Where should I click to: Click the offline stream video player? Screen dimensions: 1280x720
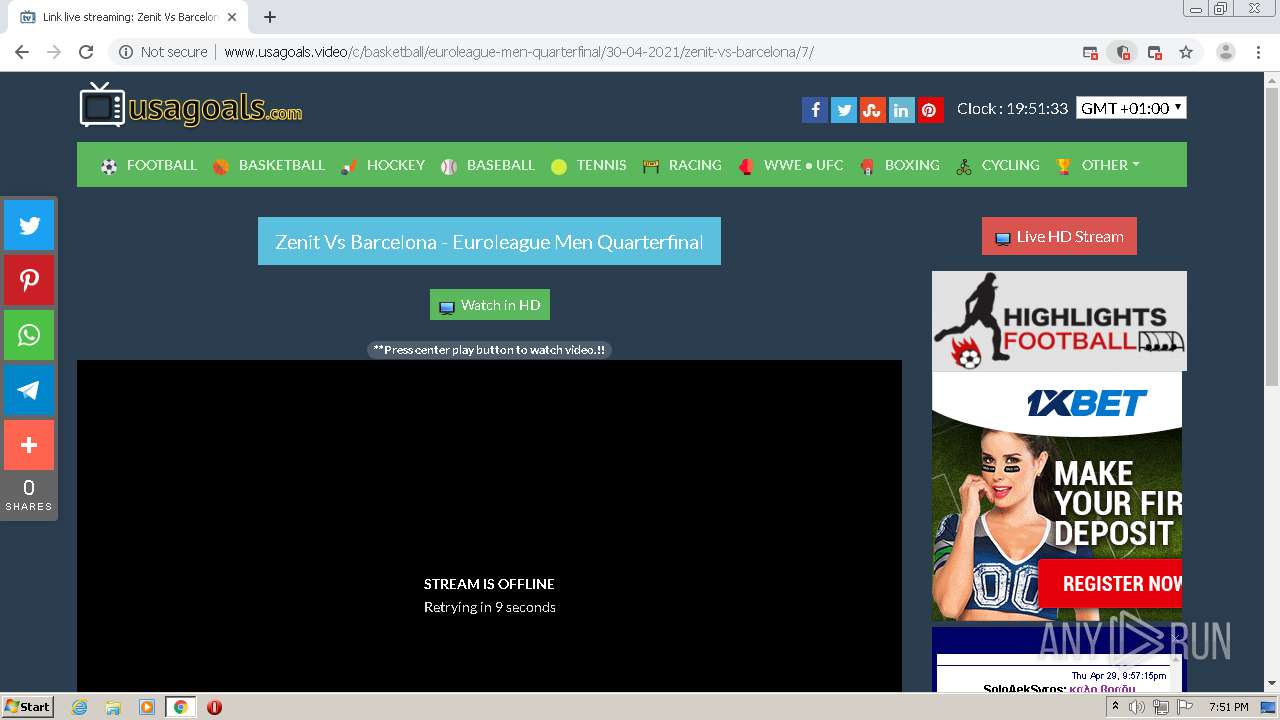489,526
